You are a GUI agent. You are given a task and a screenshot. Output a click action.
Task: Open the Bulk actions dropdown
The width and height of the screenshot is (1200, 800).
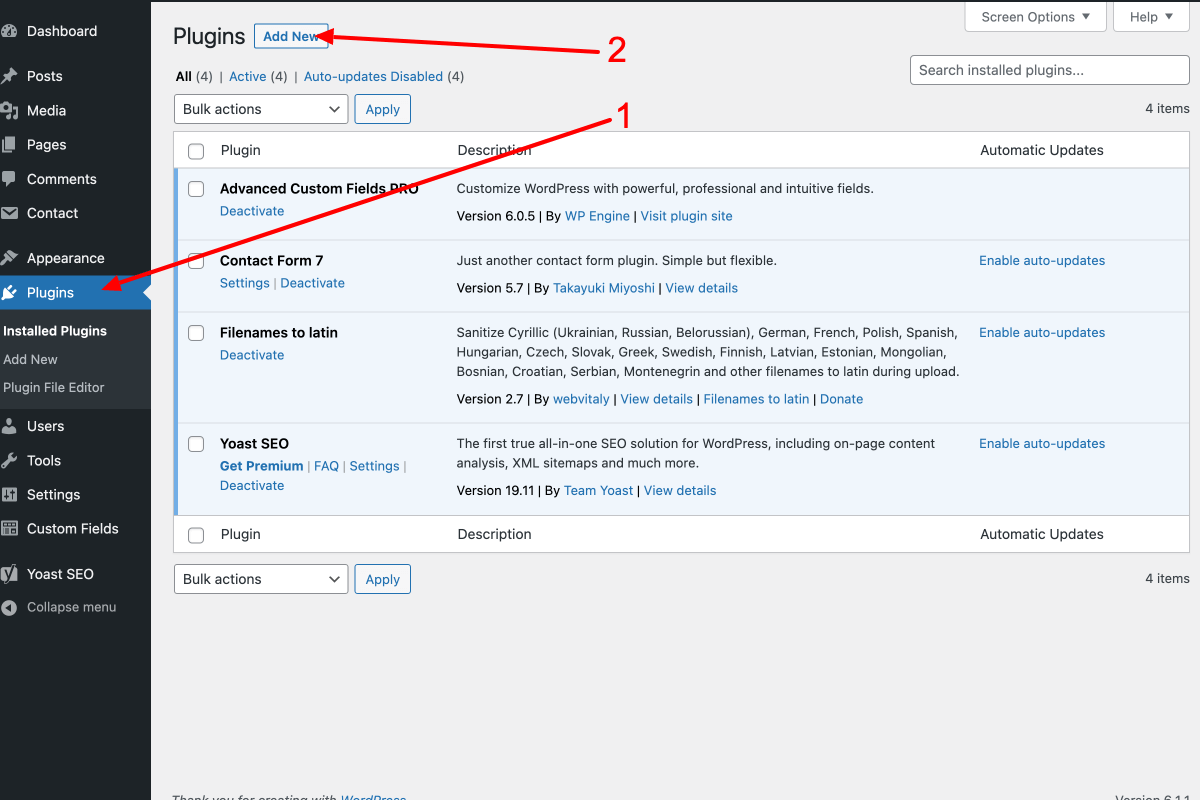[260, 109]
